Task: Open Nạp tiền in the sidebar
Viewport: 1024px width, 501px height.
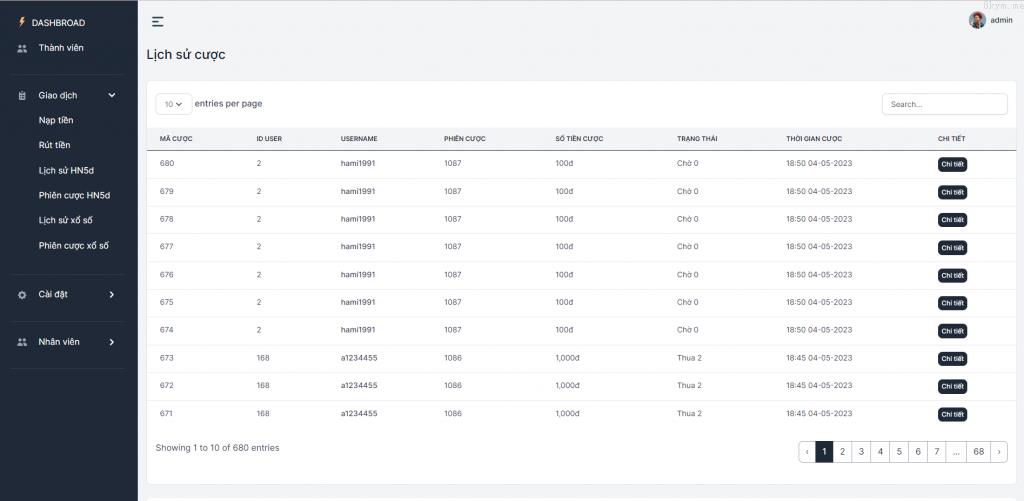Action: pyautogui.click(x=56, y=120)
